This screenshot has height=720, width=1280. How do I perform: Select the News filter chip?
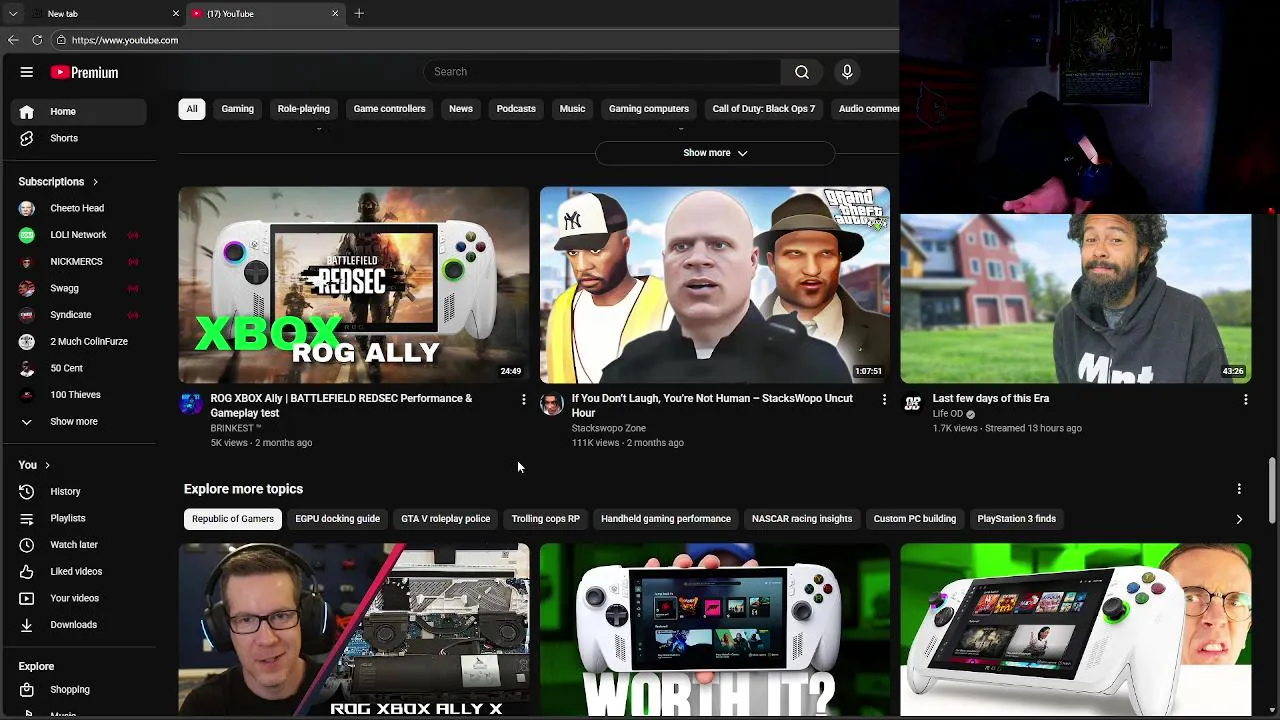[x=461, y=109]
